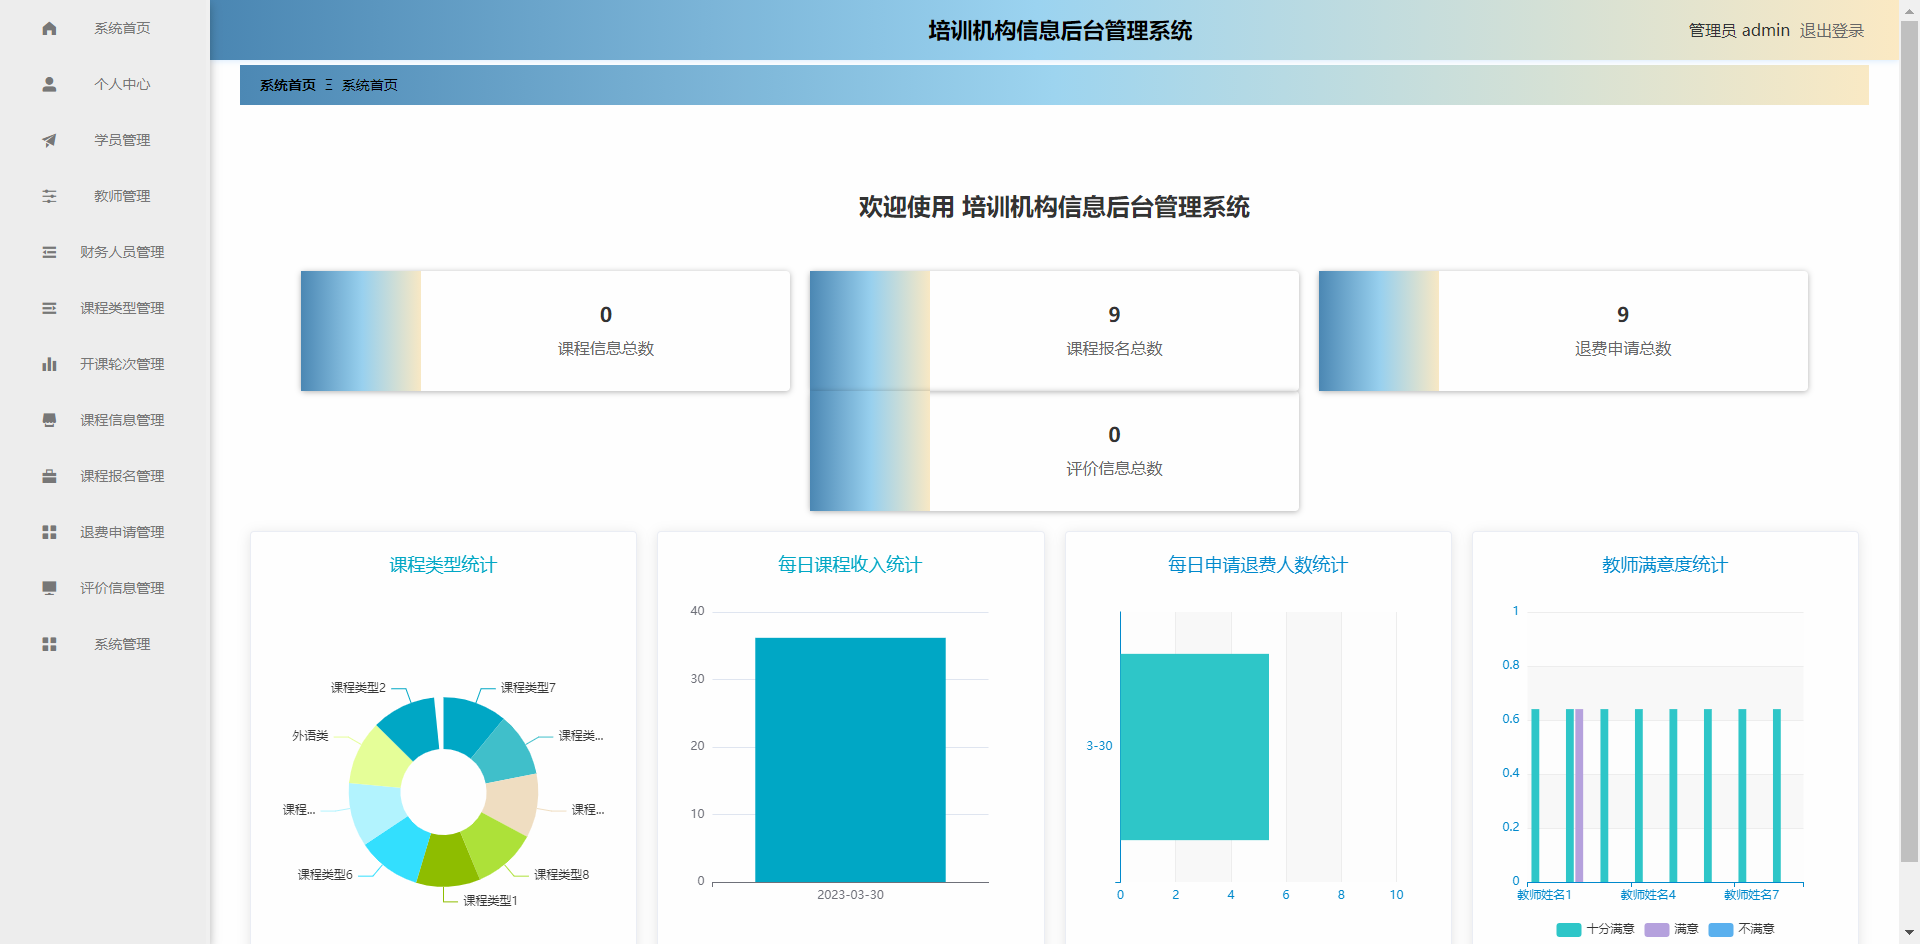Click the 教师姓名1 axis label
The width and height of the screenshot is (1920, 944).
[x=1544, y=895]
